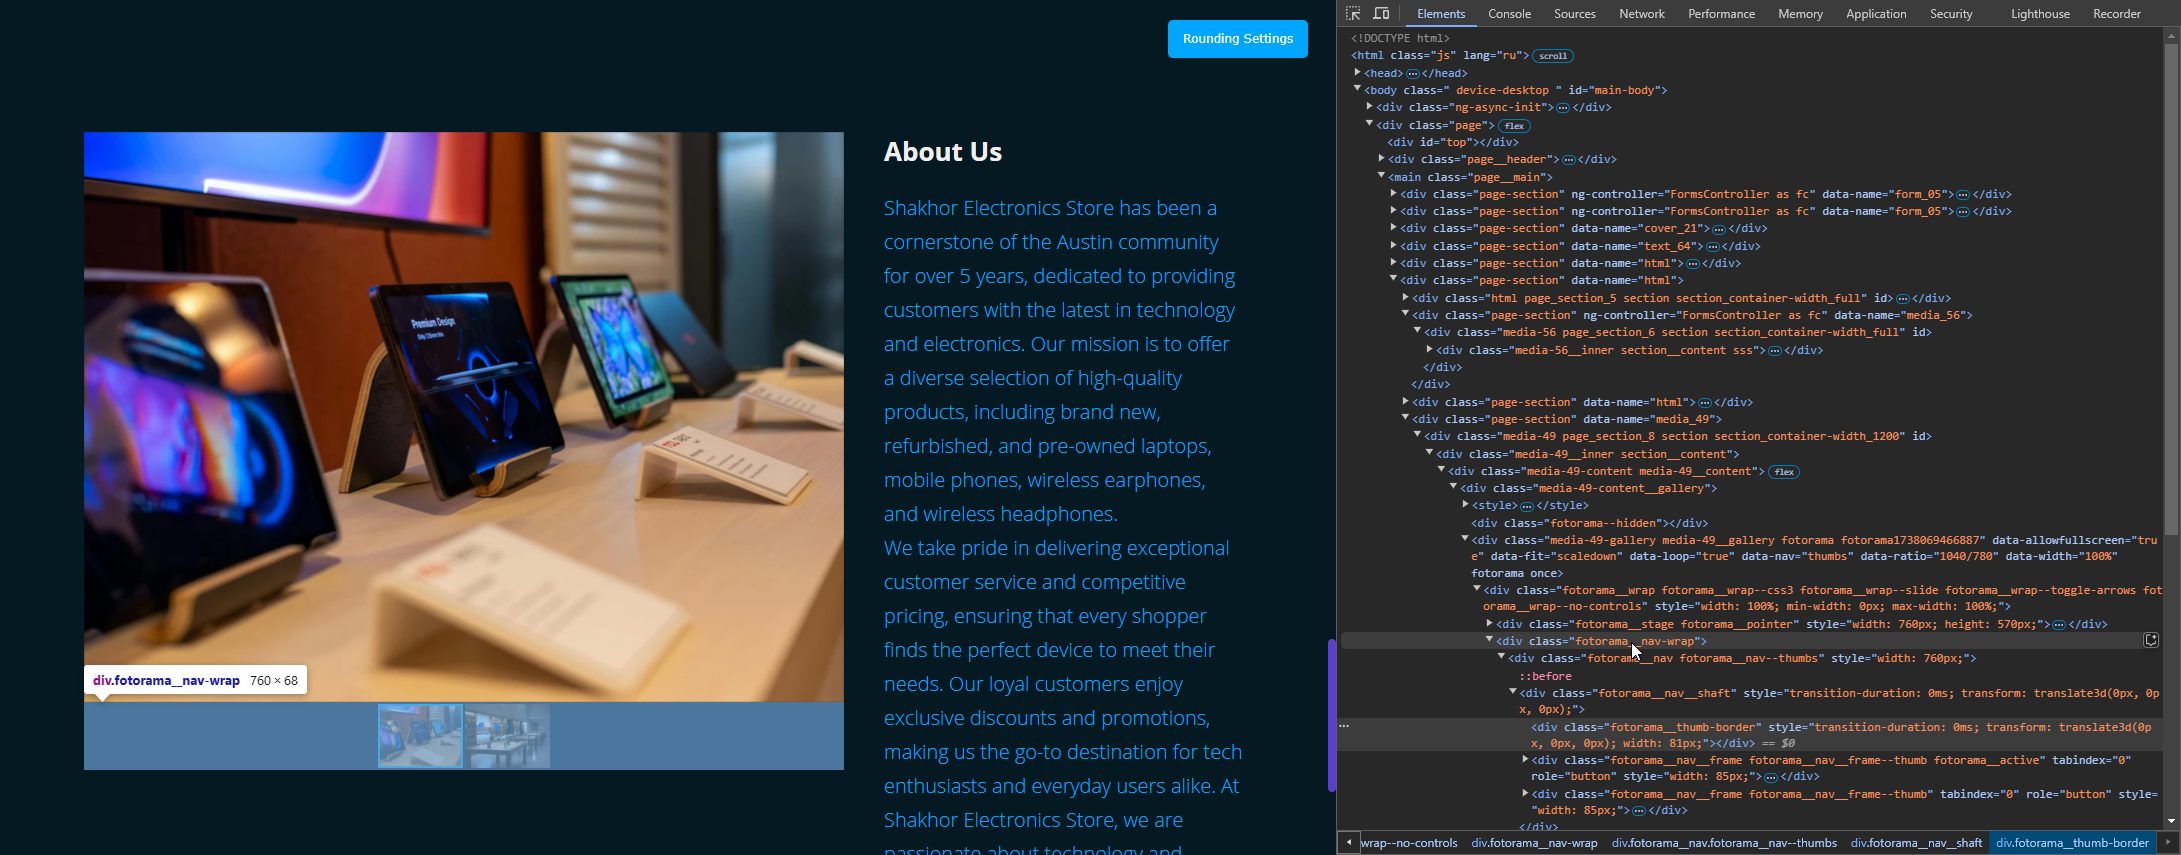Click the Rounding Settings button

pos(1237,39)
